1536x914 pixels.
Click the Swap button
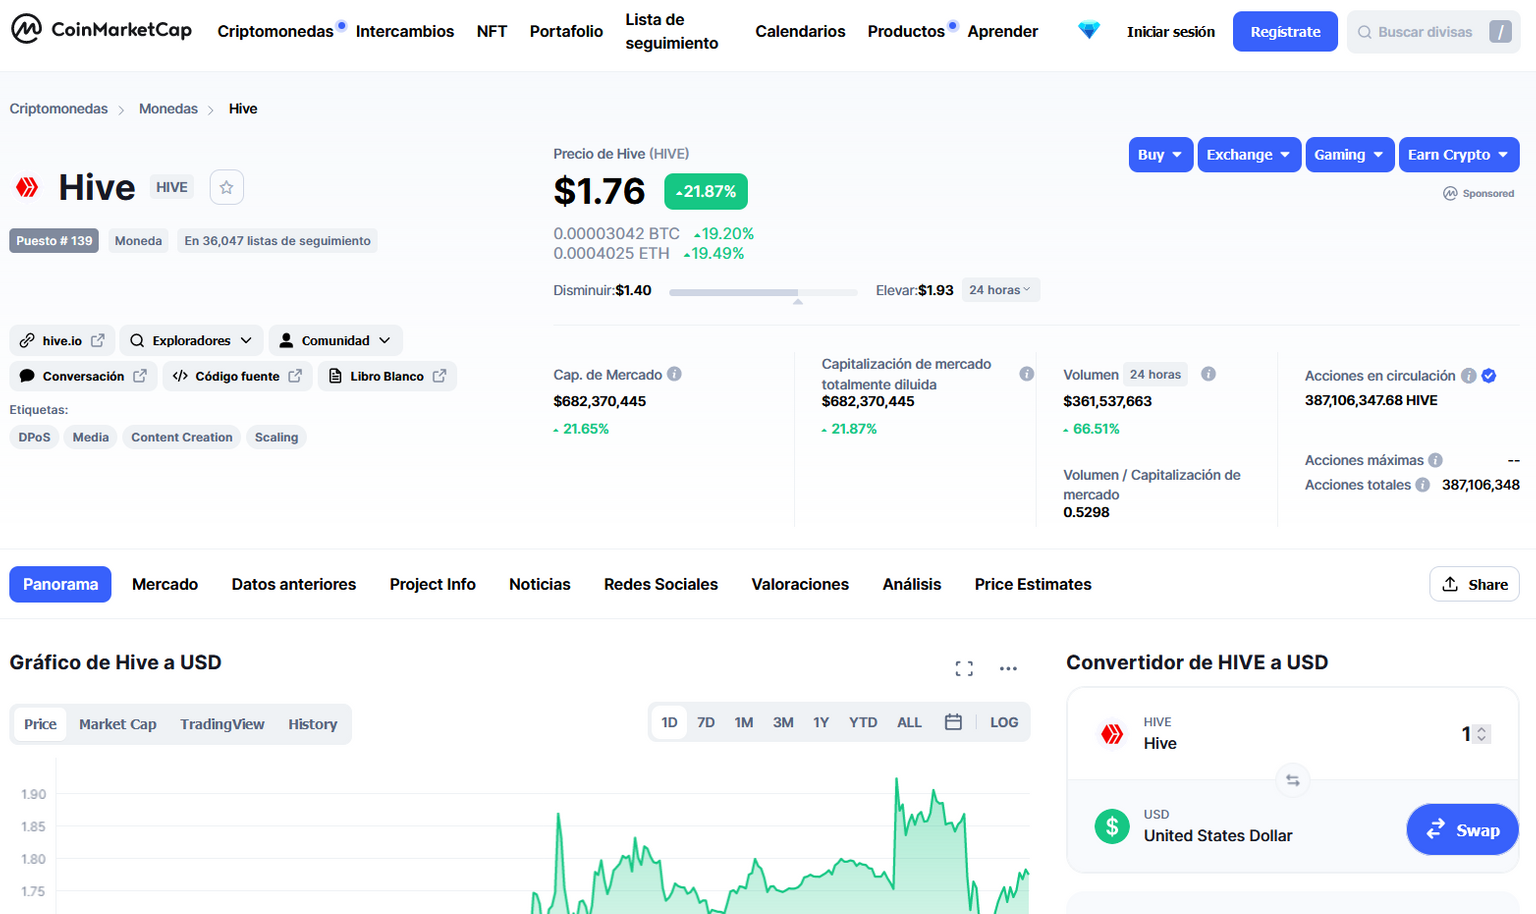tap(1463, 830)
